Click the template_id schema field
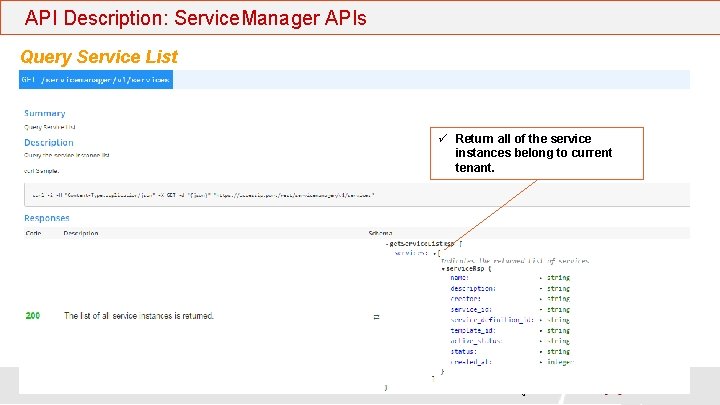Viewport: 720px width, 405px height. tap(468, 330)
